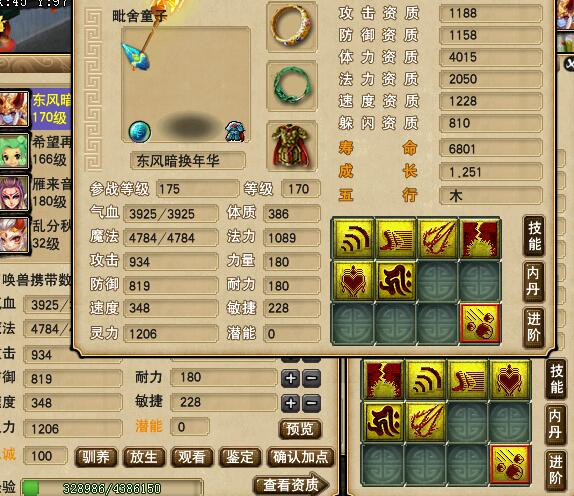This screenshot has height=496, width=574.
Task: Open the upper 技能 tab
Action: (534, 235)
